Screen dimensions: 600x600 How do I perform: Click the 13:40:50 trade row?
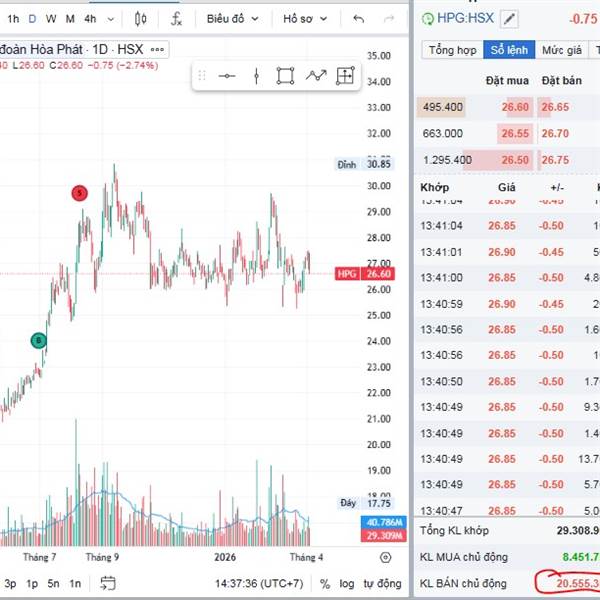click(x=507, y=382)
